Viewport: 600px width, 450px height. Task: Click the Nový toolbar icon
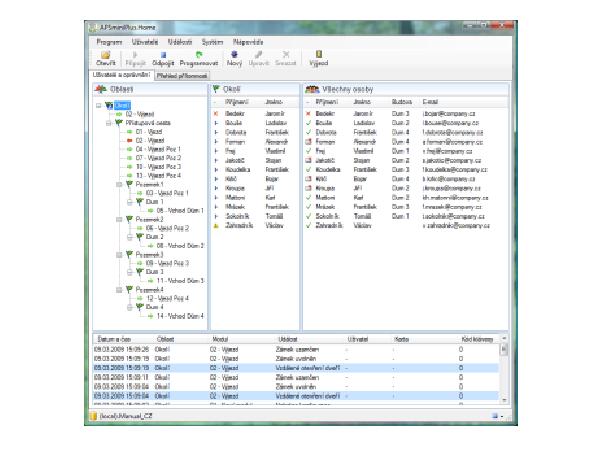tap(233, 58)
